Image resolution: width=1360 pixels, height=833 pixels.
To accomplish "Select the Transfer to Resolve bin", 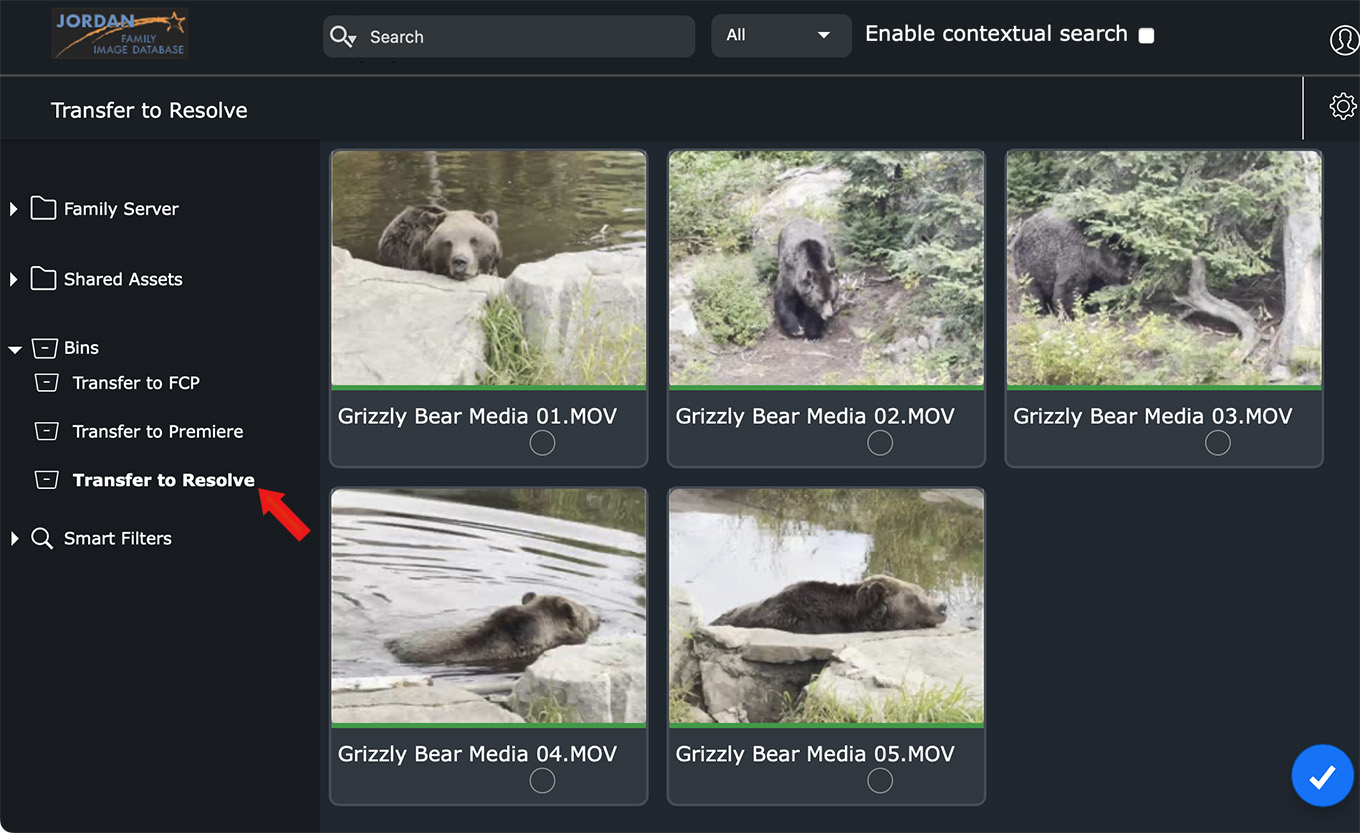I will [163, 480].
